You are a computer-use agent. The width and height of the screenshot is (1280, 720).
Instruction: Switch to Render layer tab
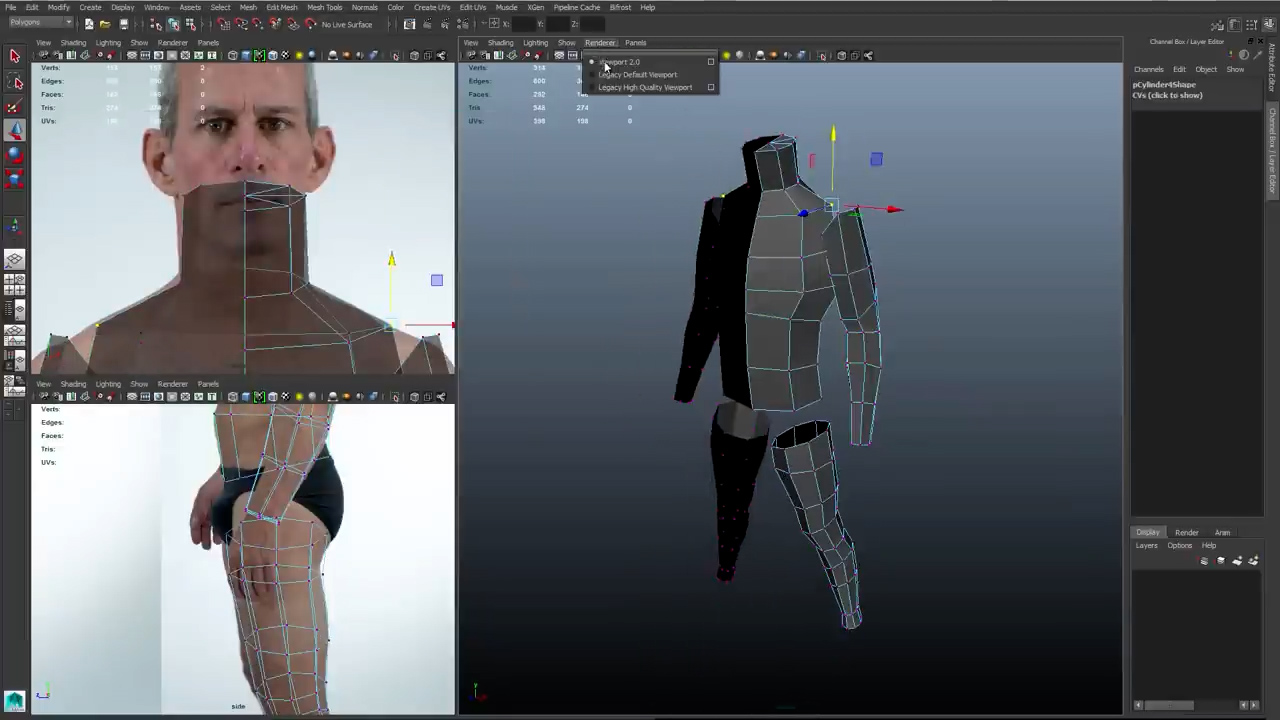click(x=1186, y=533)
